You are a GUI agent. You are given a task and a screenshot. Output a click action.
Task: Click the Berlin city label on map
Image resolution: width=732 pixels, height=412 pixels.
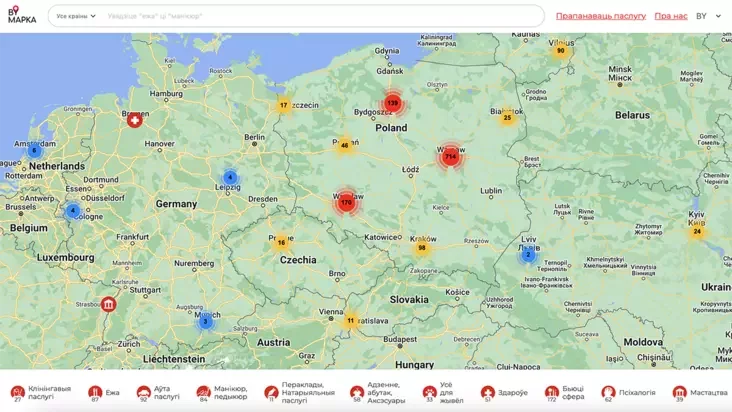tap(254, 137)
